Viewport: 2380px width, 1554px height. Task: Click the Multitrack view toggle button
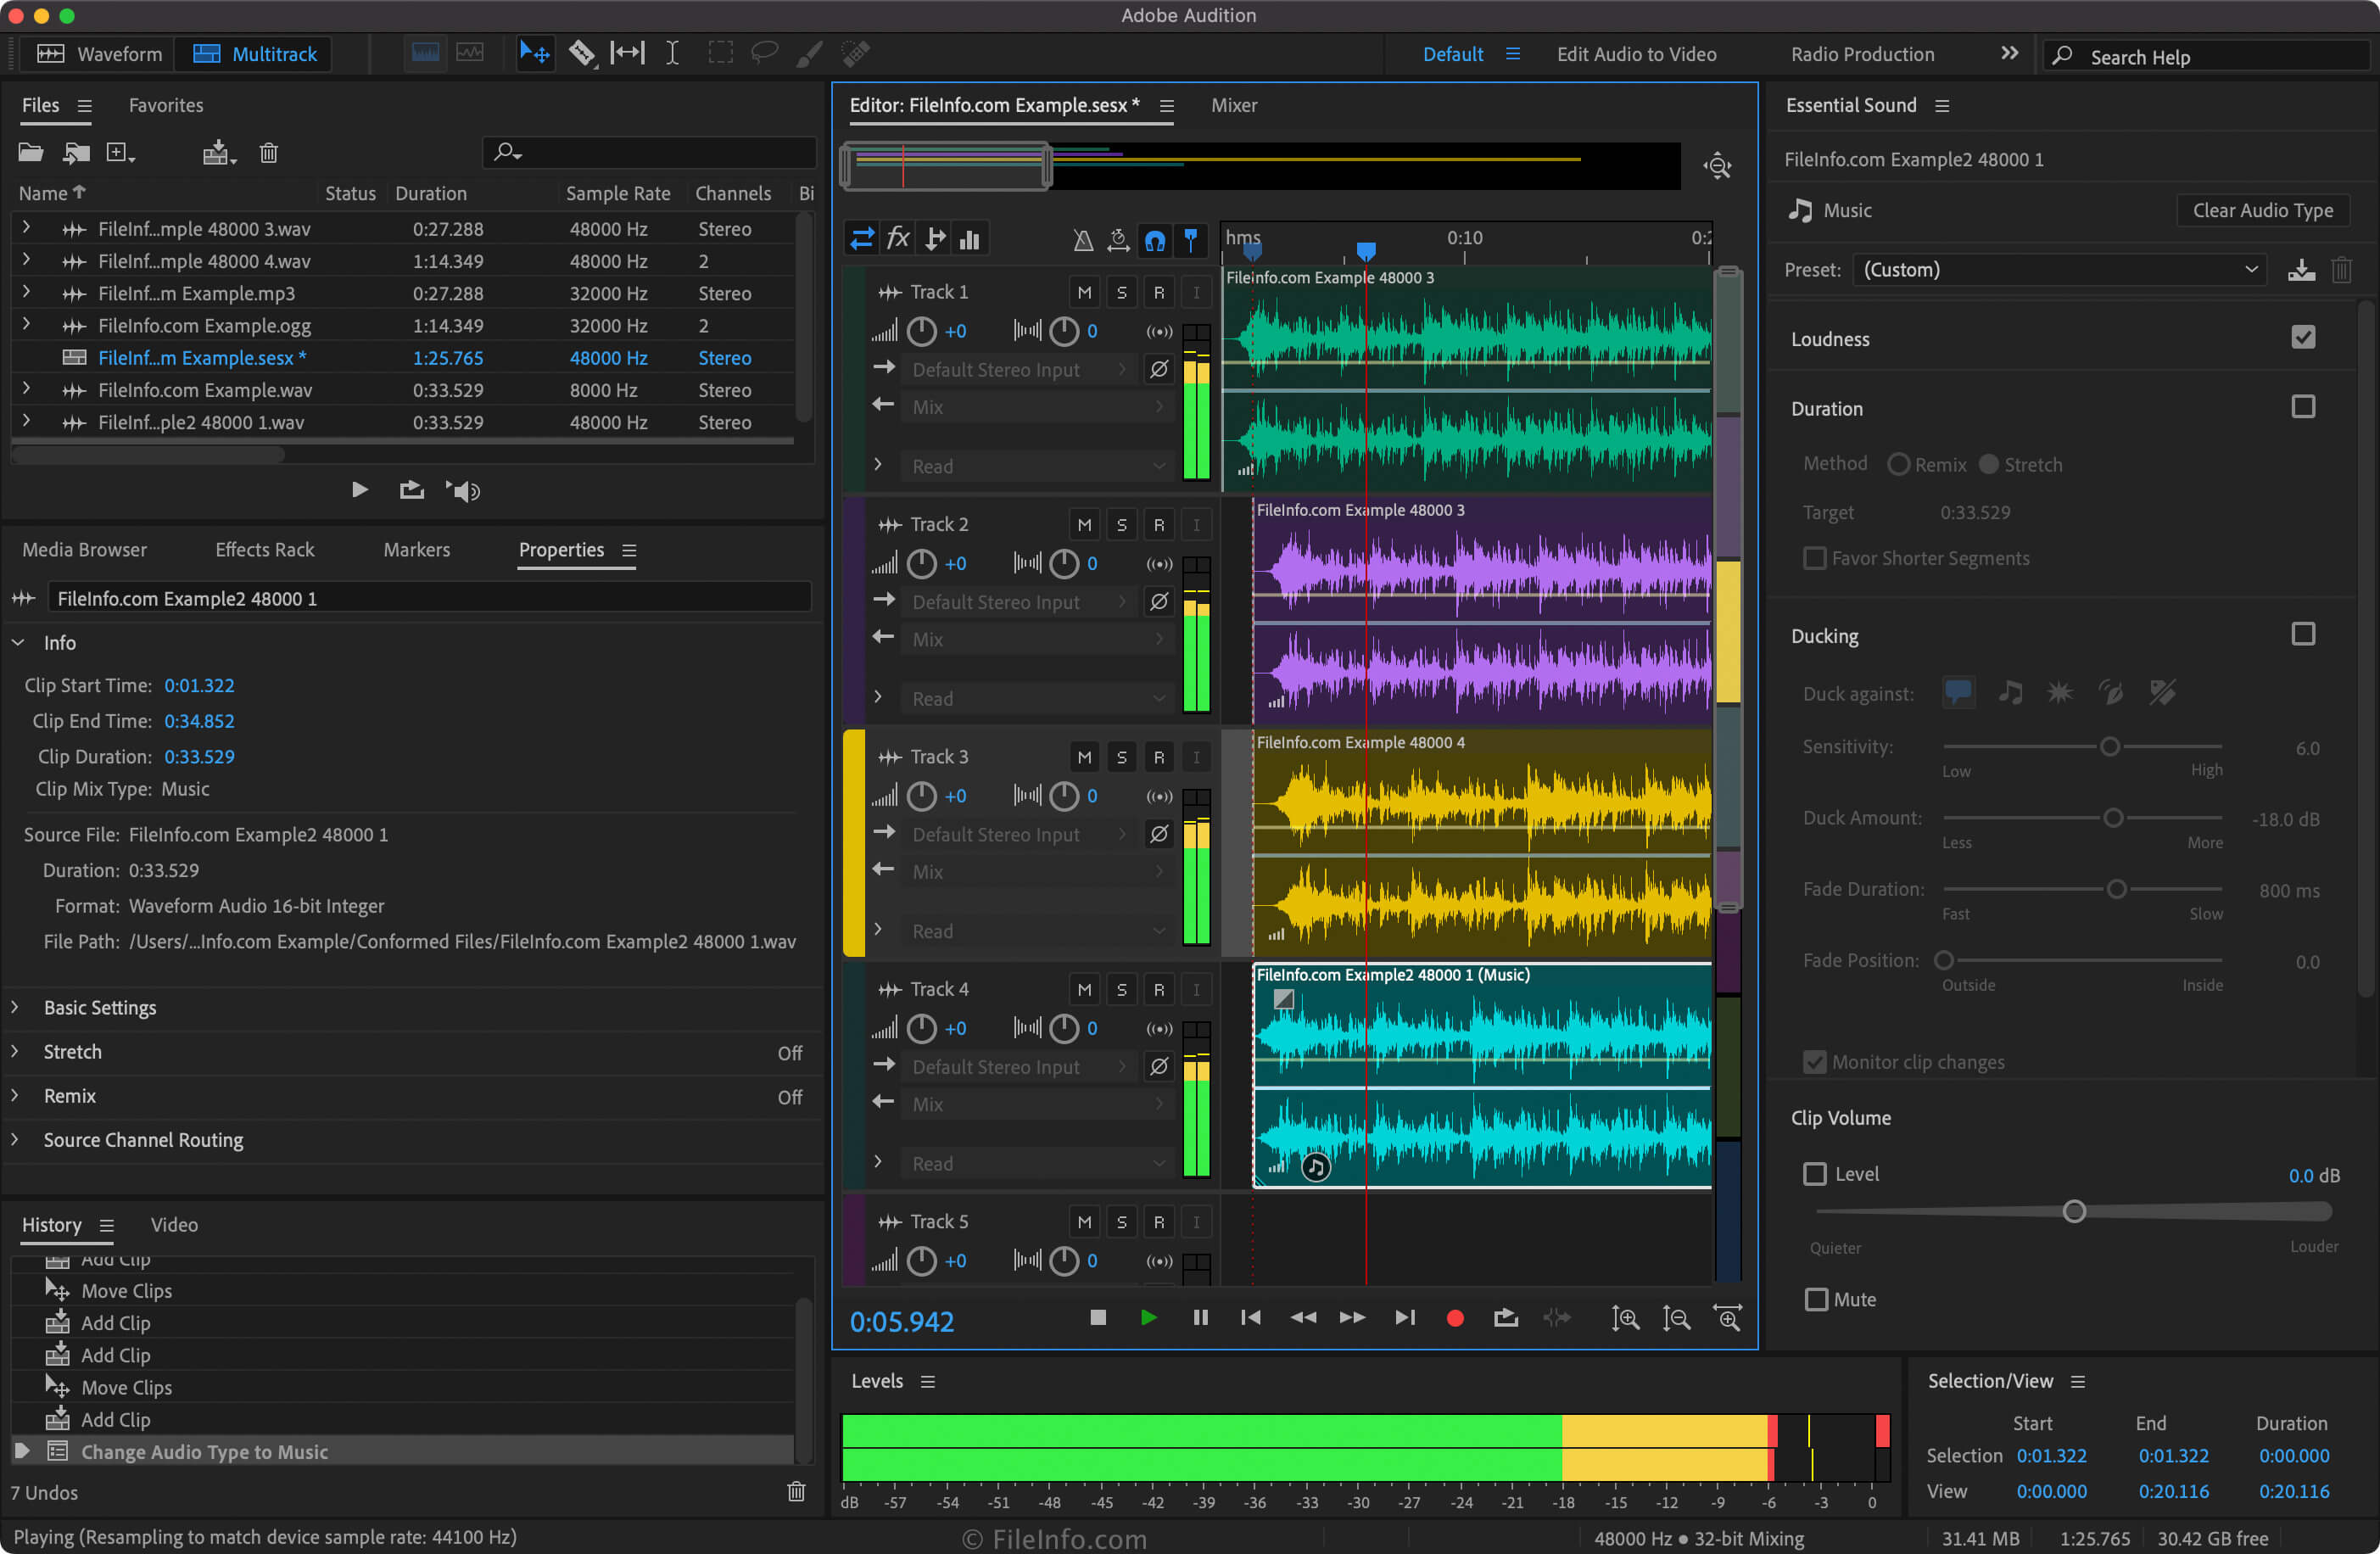[254, 53]
